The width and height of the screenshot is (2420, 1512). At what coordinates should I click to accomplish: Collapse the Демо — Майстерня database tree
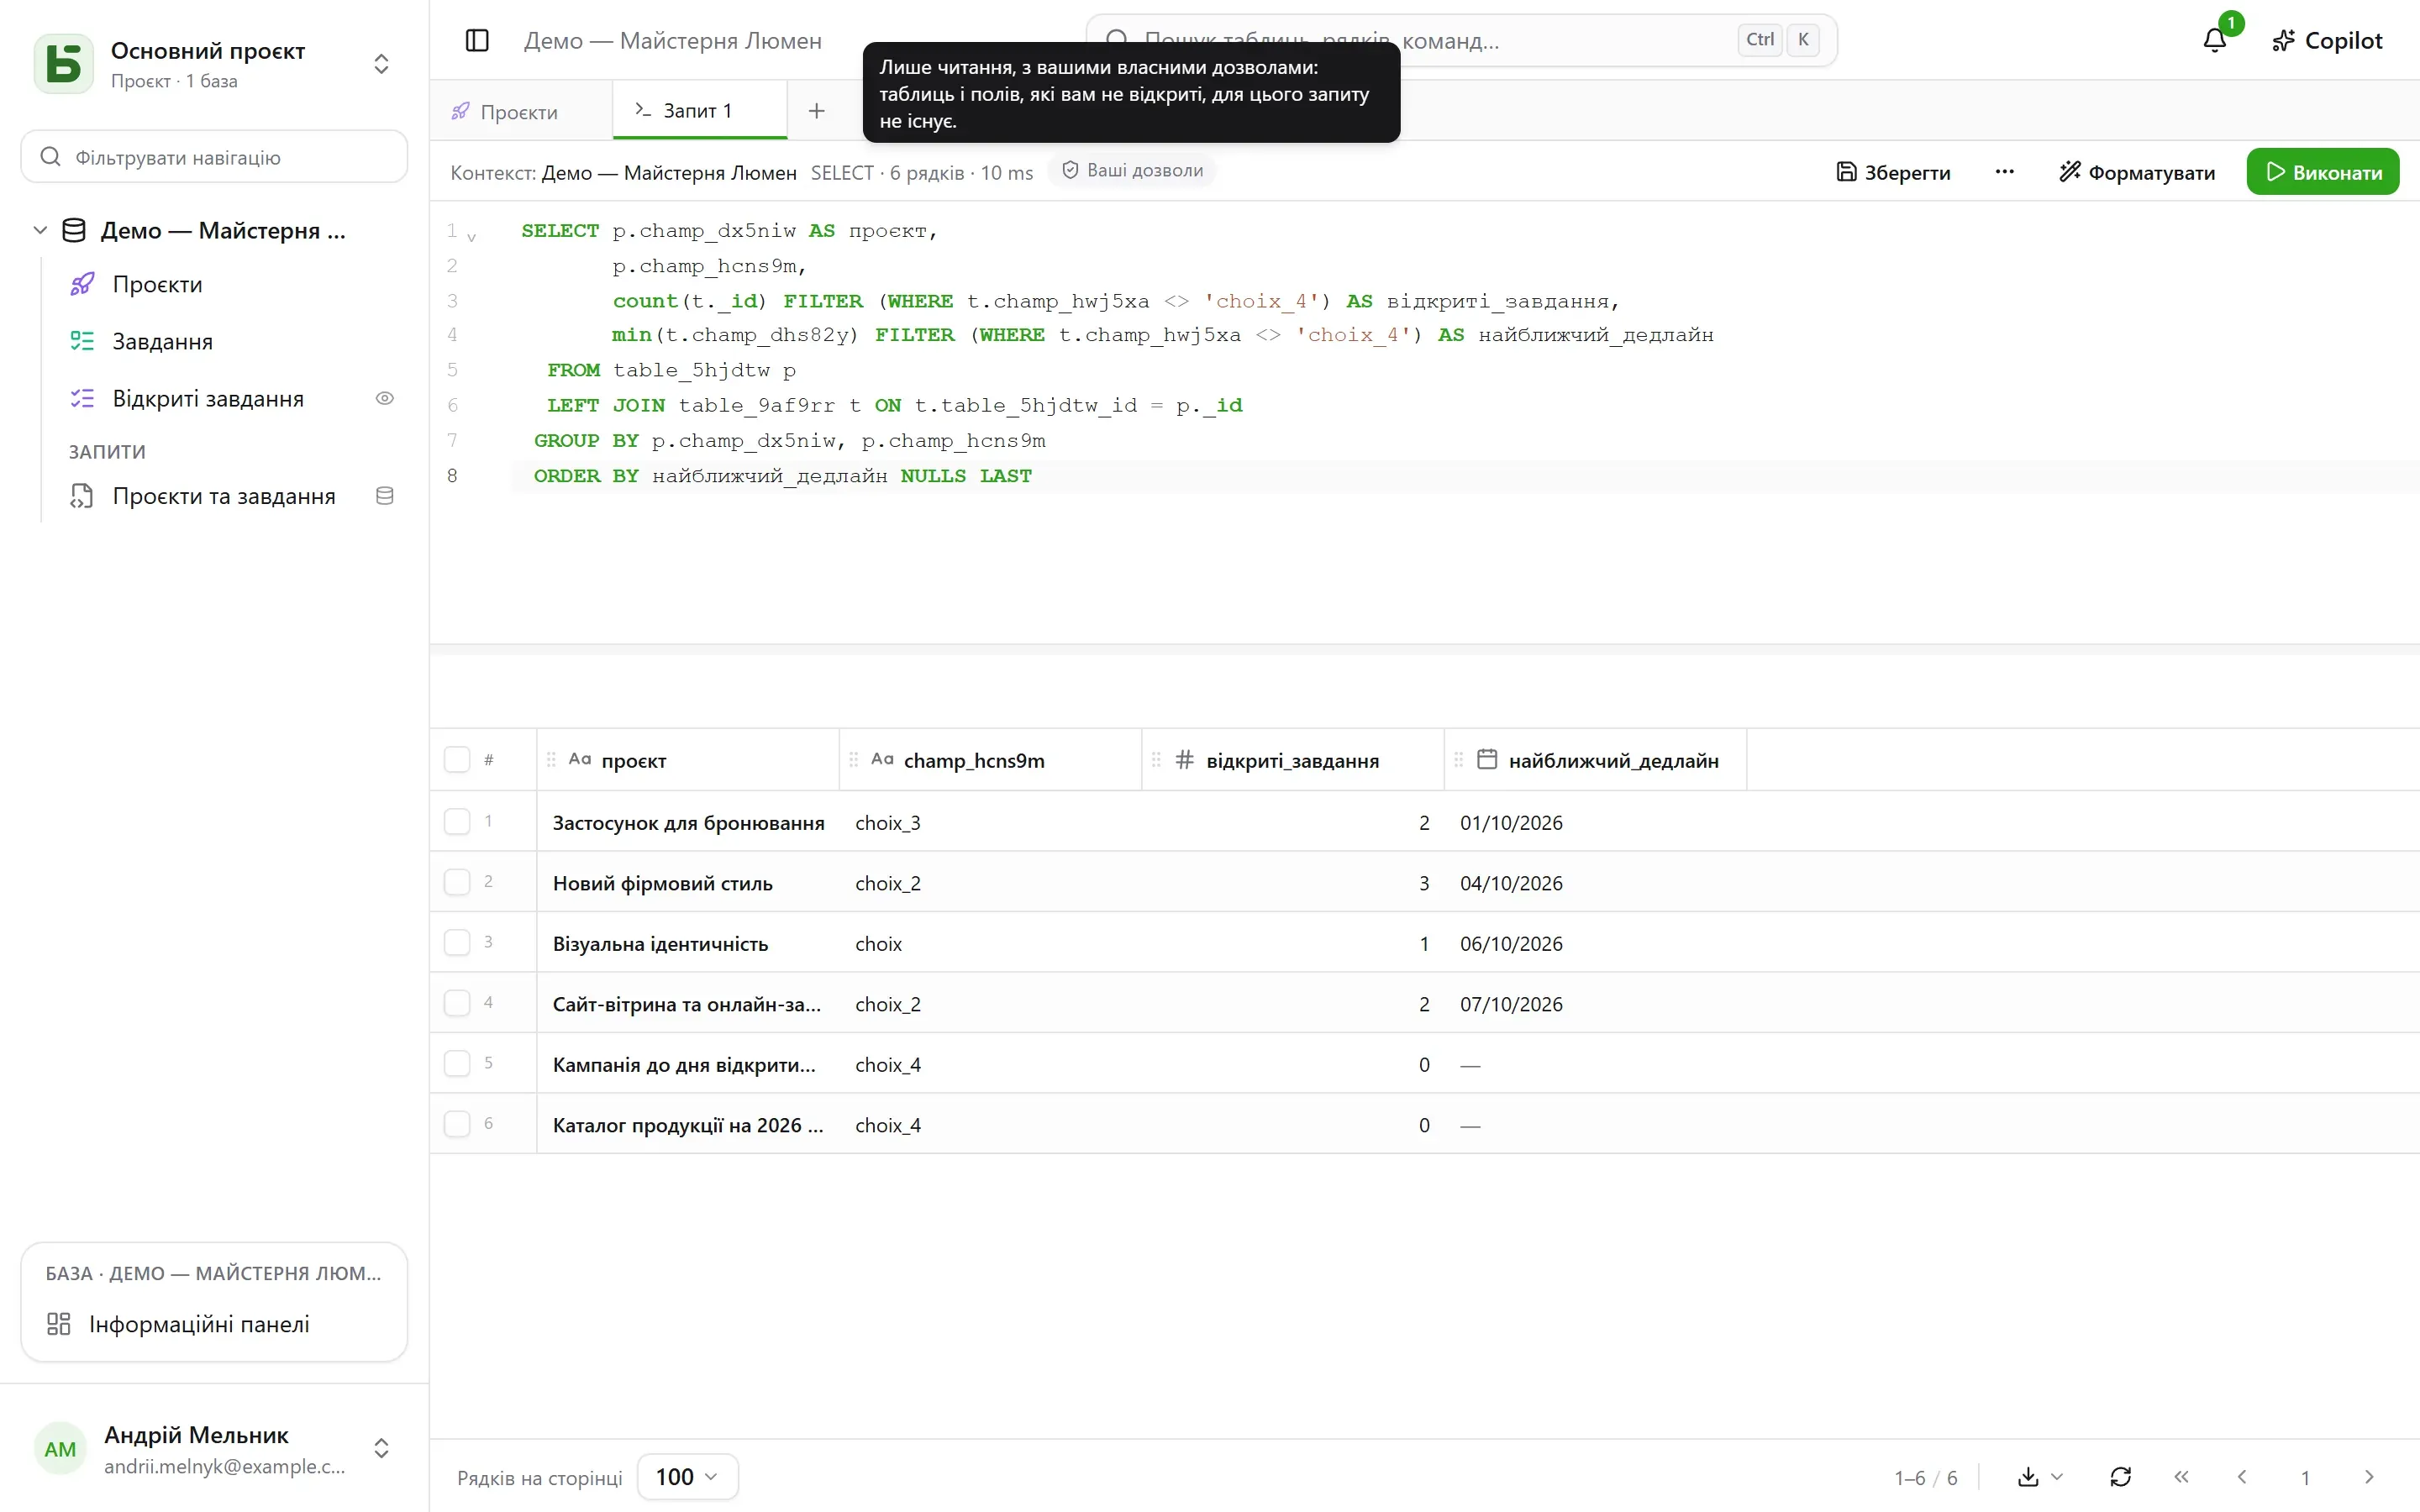point(40,230)
